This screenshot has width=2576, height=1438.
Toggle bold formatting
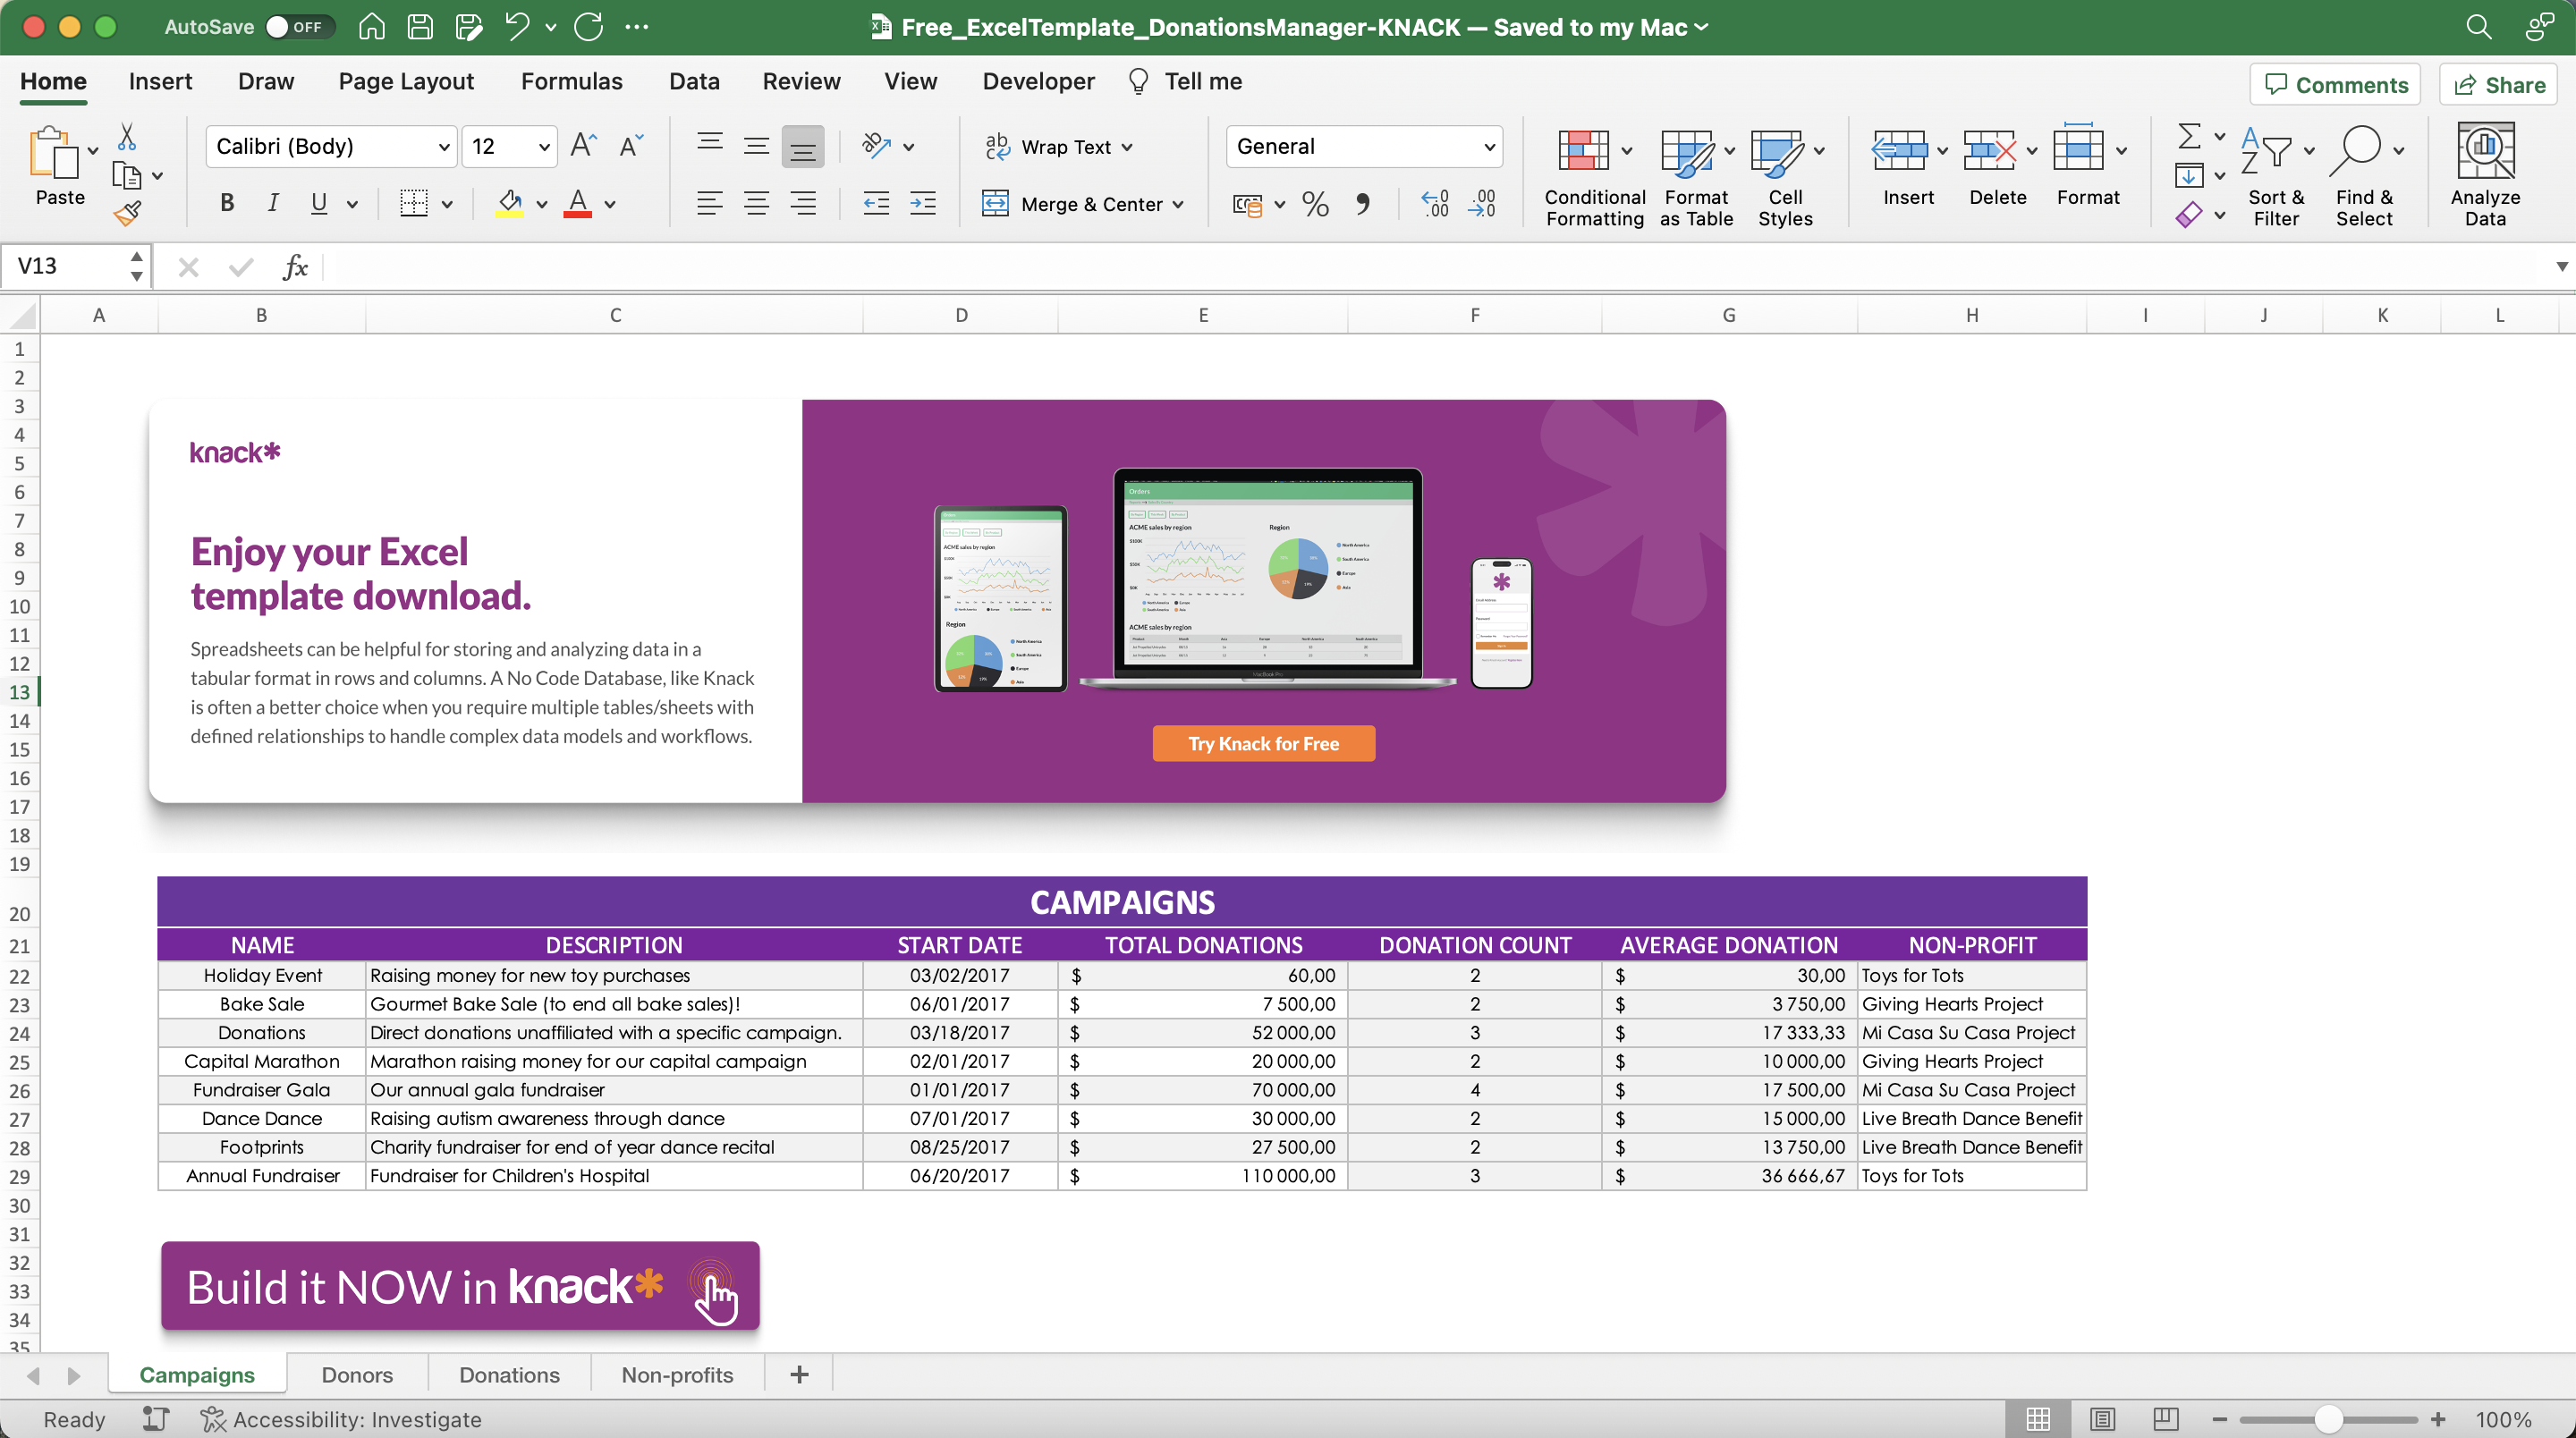tap(226, 203)
